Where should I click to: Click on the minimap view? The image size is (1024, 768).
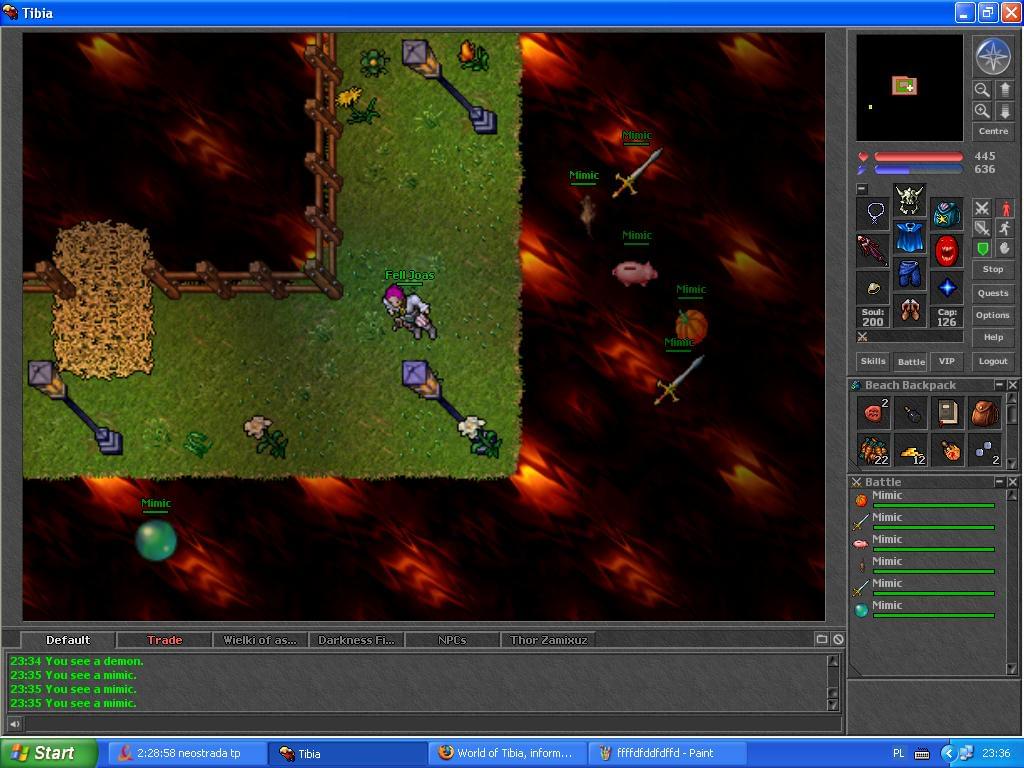tap(909, 88)
